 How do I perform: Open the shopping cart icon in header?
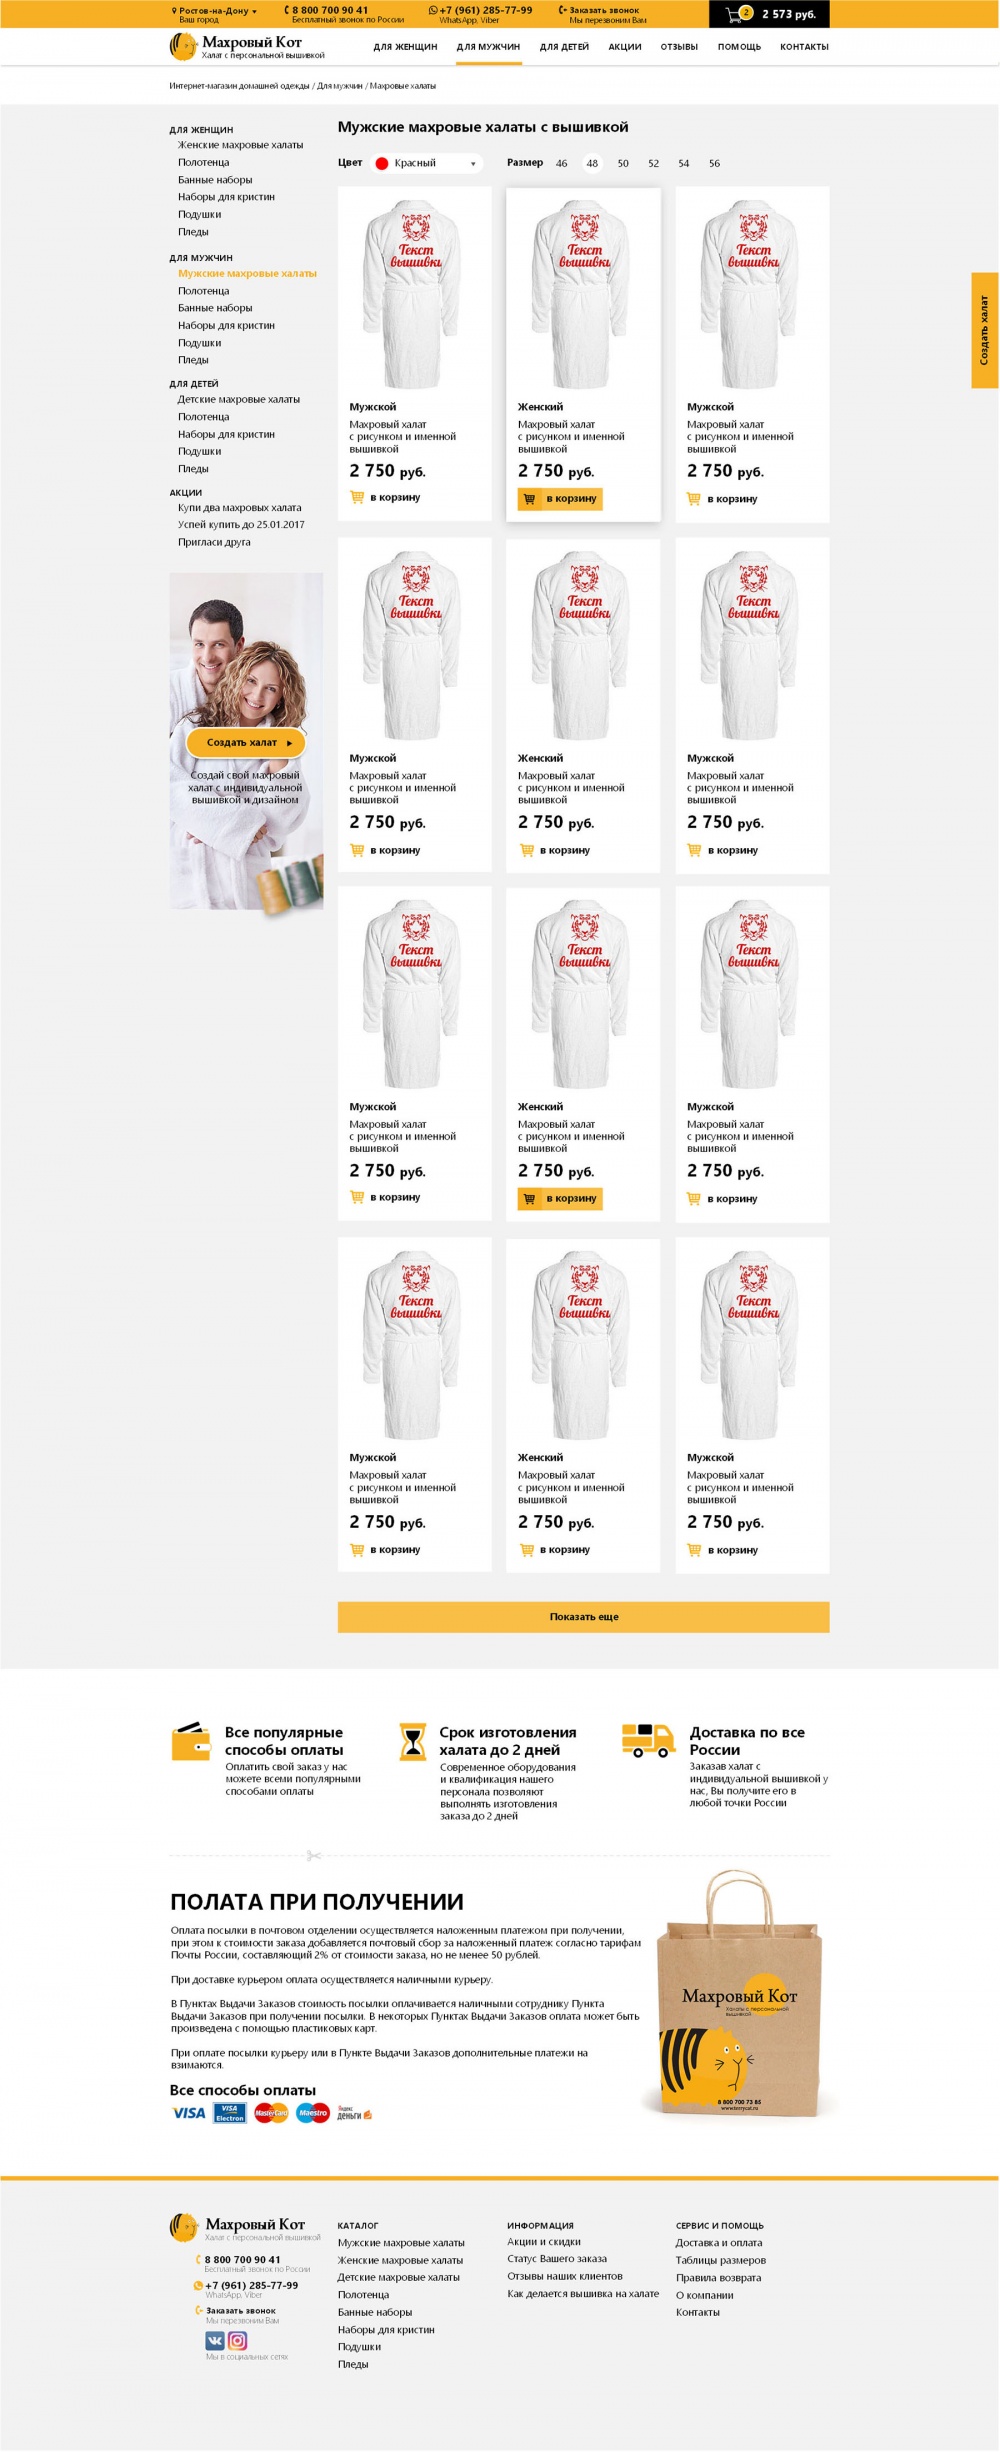coord(739,14)
